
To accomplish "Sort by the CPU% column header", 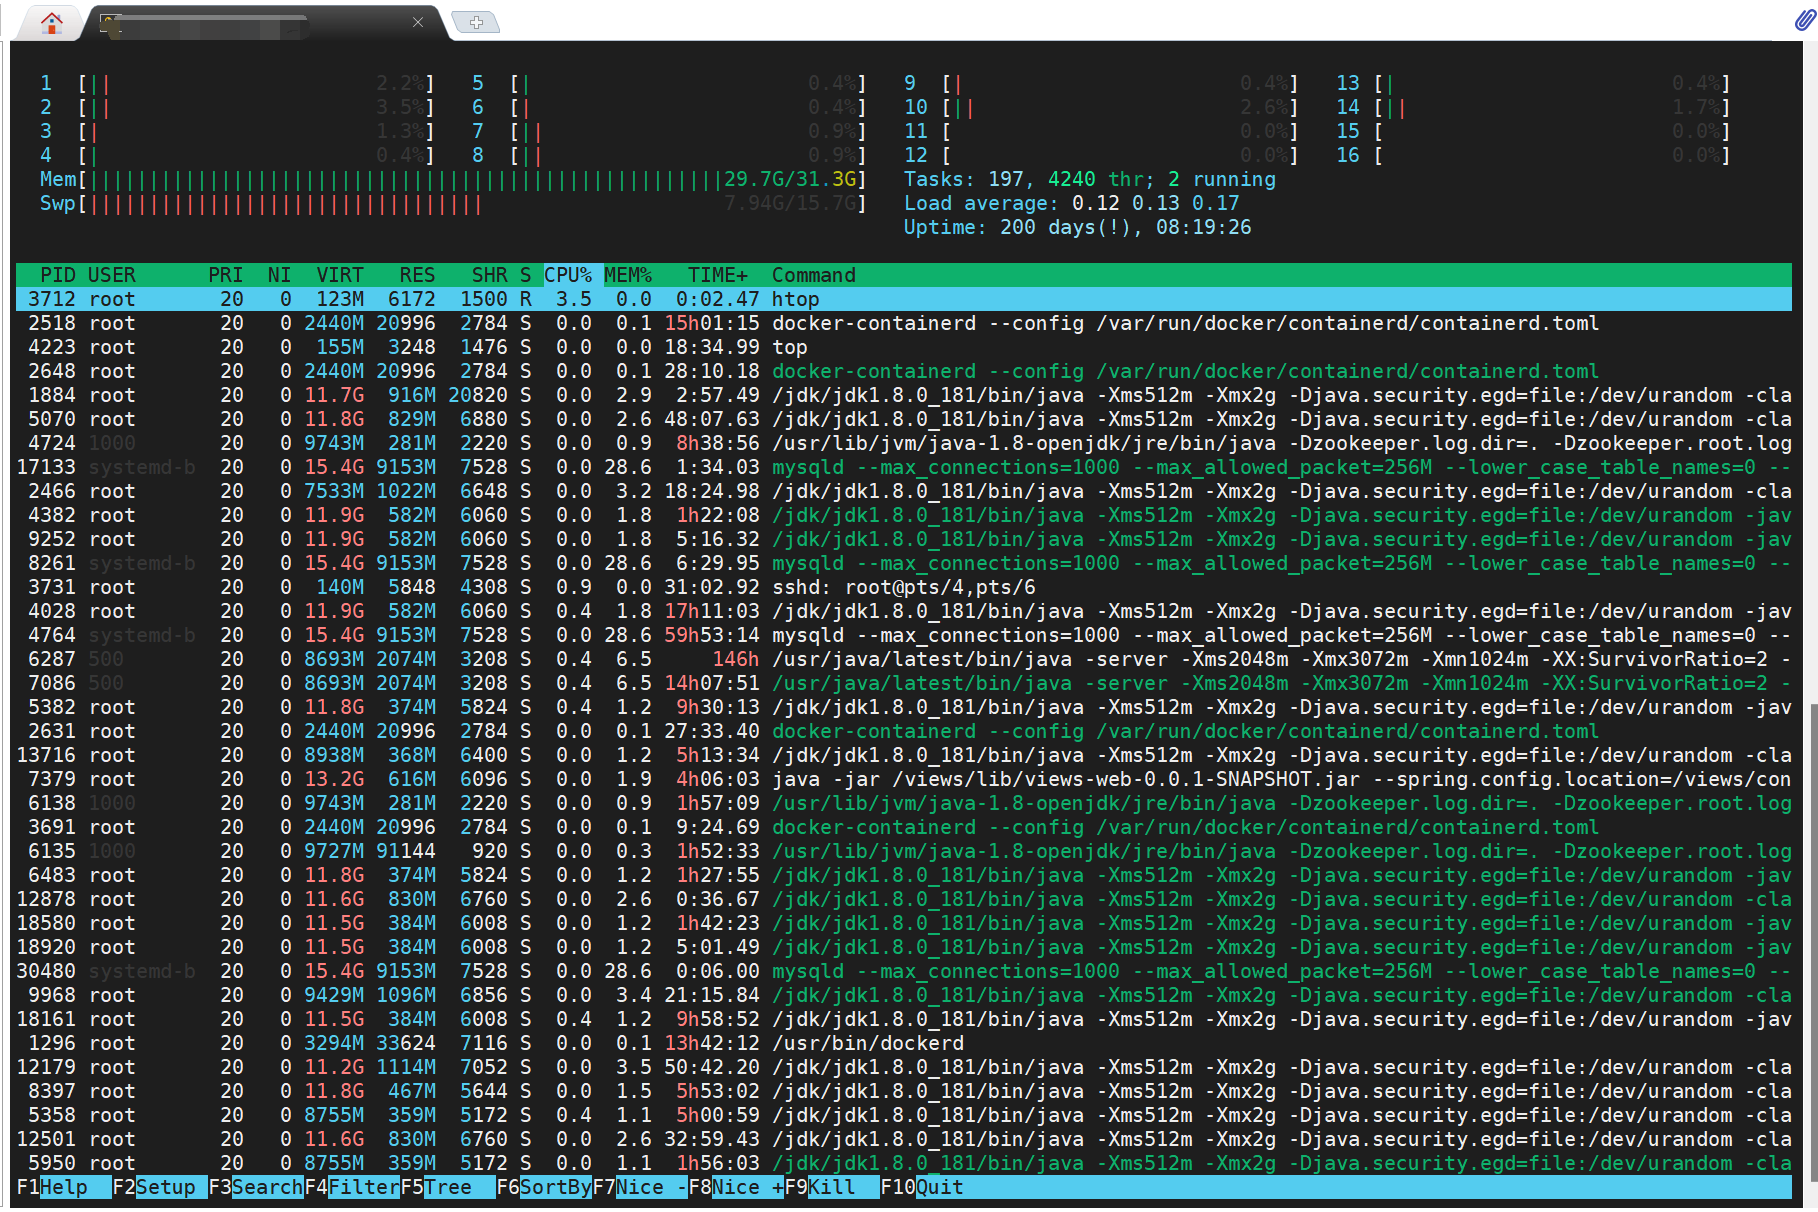I will pyautogui.click(x=568, y=275).
